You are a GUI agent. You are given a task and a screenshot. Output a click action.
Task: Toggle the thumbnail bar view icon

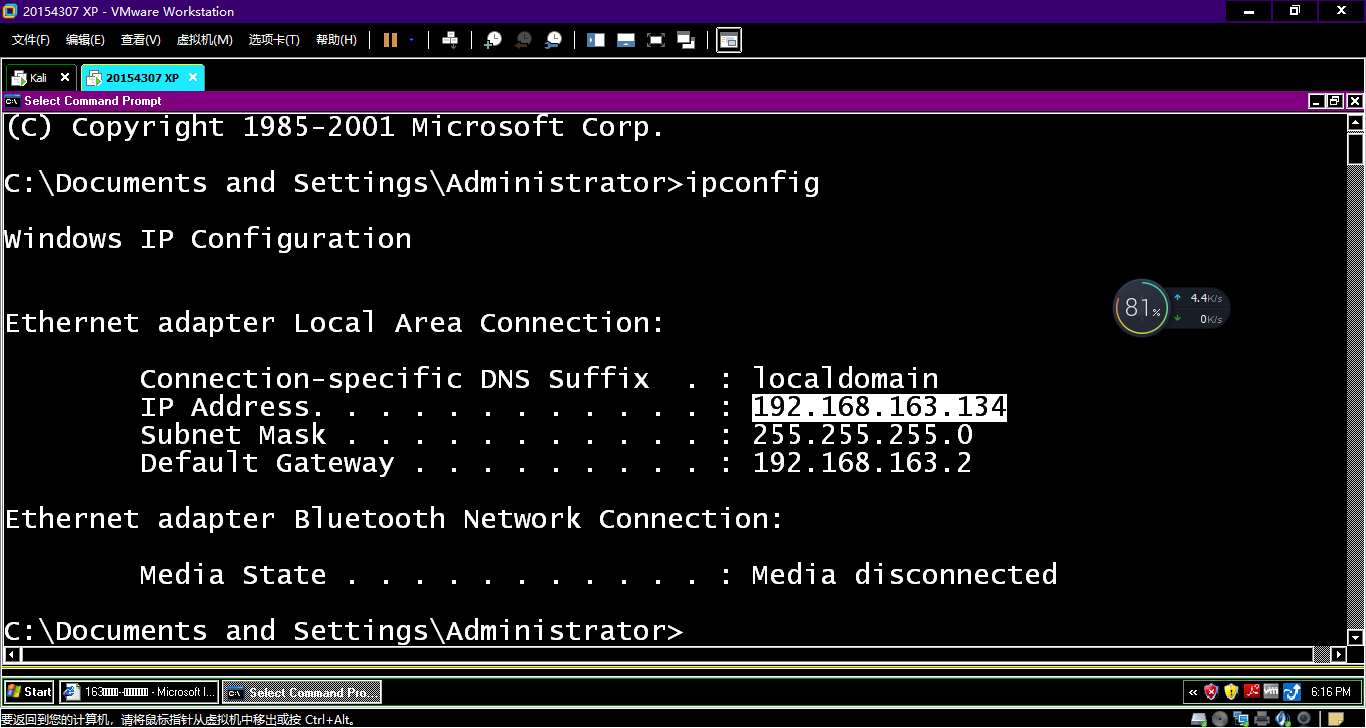626,40
